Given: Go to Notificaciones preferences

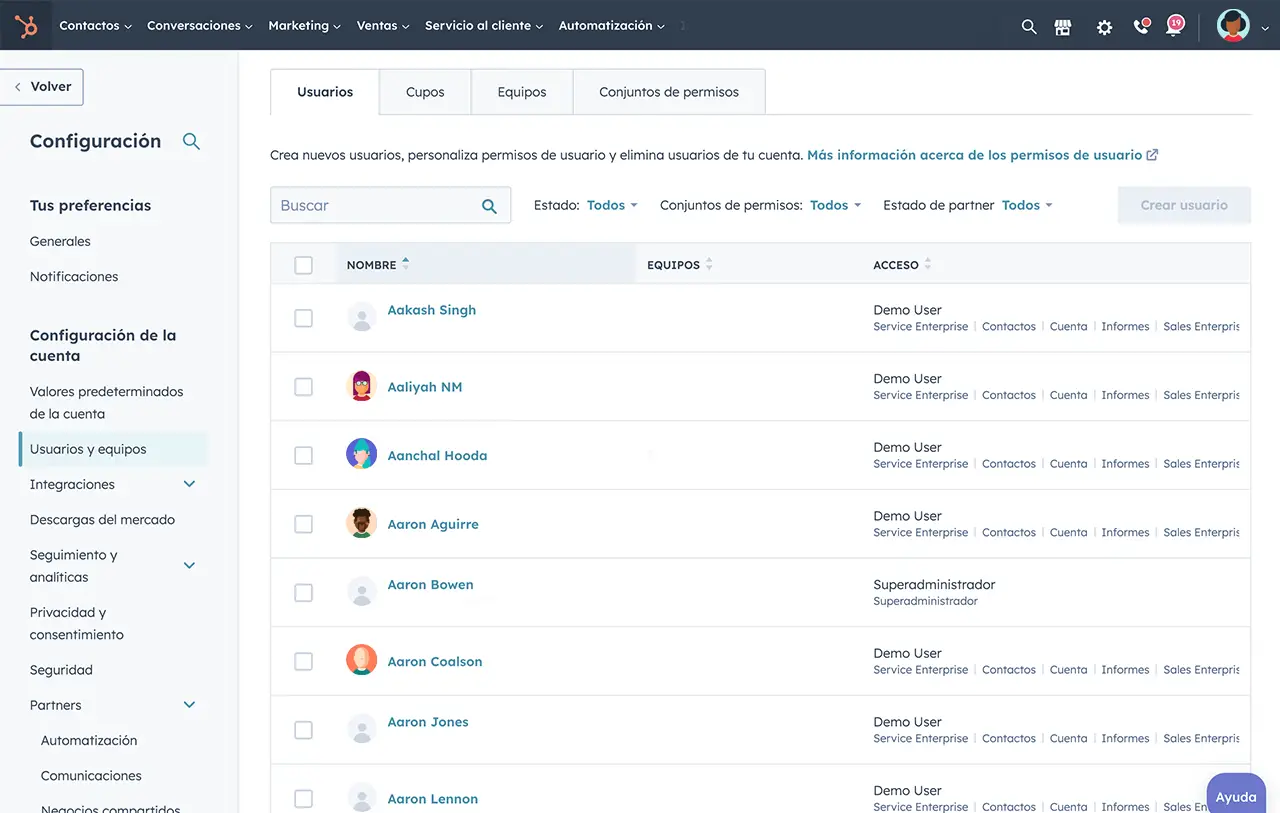Looking at the screenshot, I should pyautogui.click(x=74, y=276).
